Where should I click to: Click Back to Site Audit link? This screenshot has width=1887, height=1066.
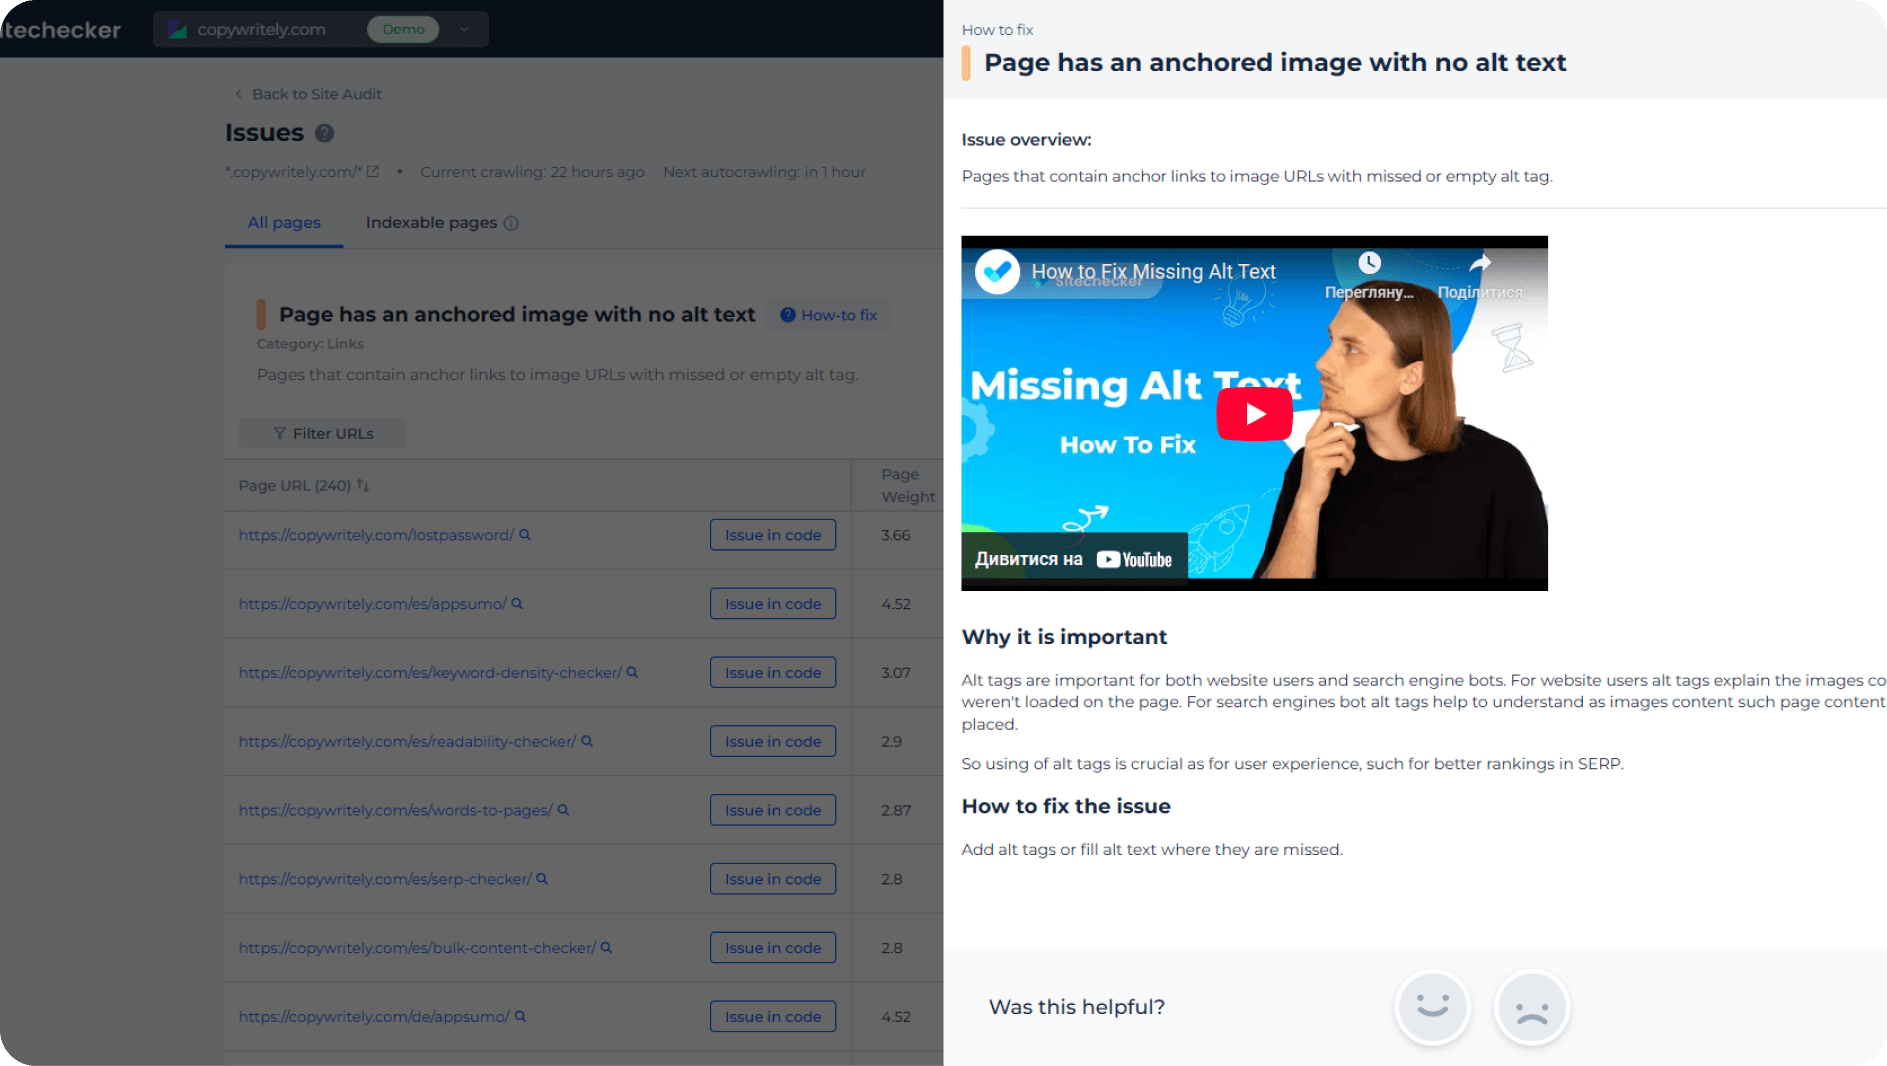tap(308, 94)
